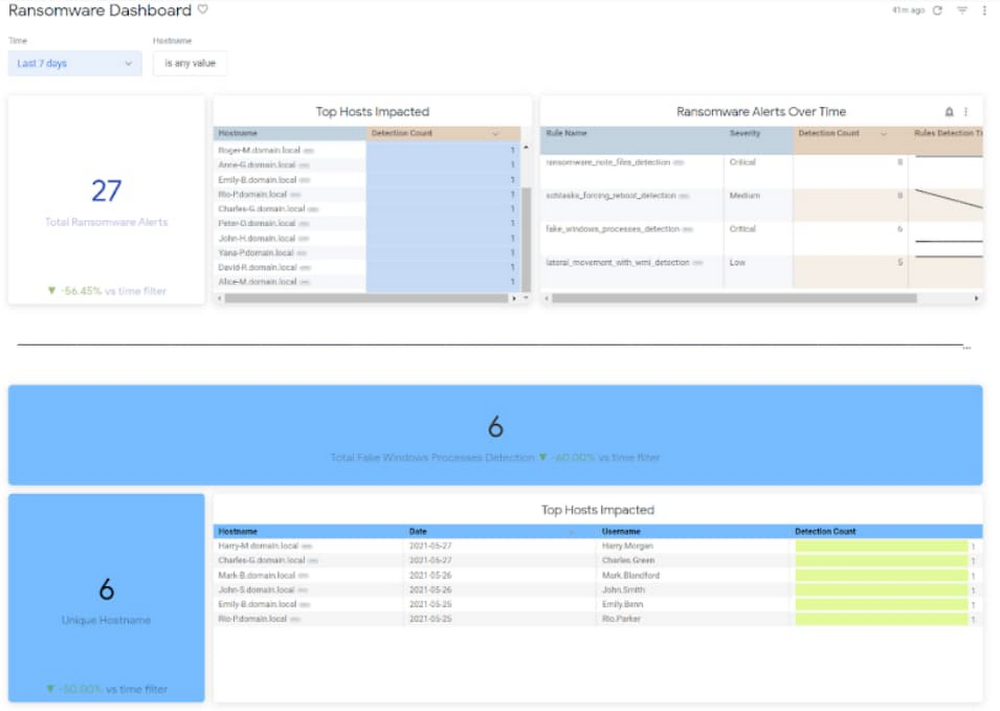Click ellipsis icon next to Harry-M.domain.local
The width and height of the screenshot is (1000, 711).
(306, 546)
